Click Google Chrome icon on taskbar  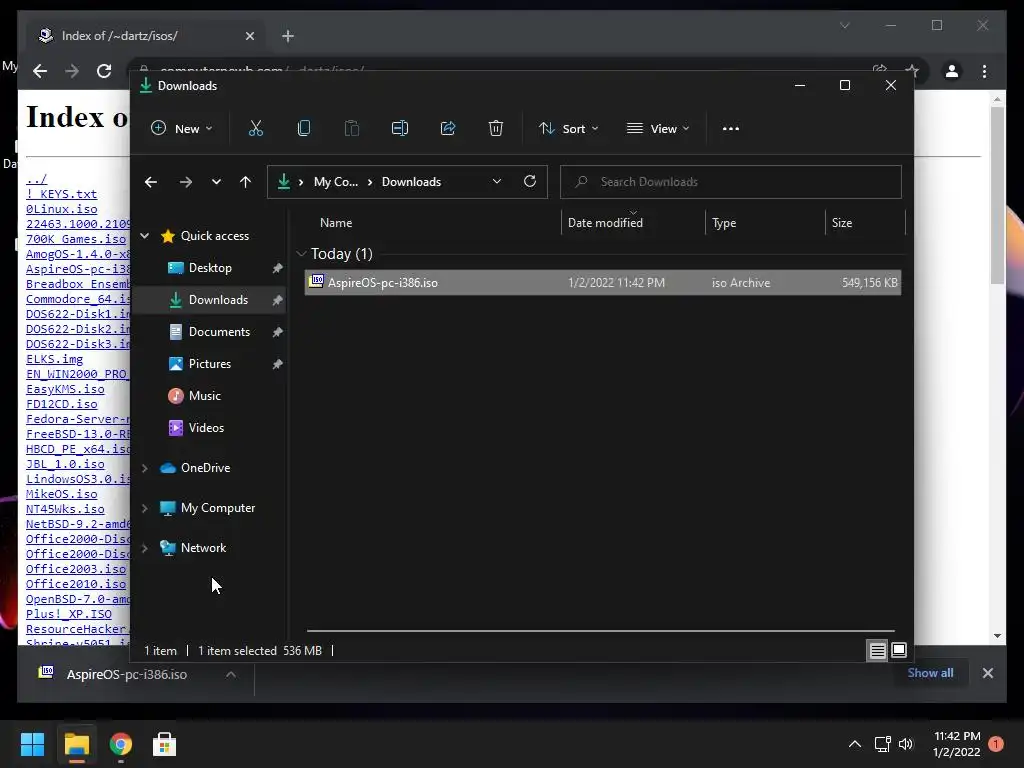[x=121, y=744]
